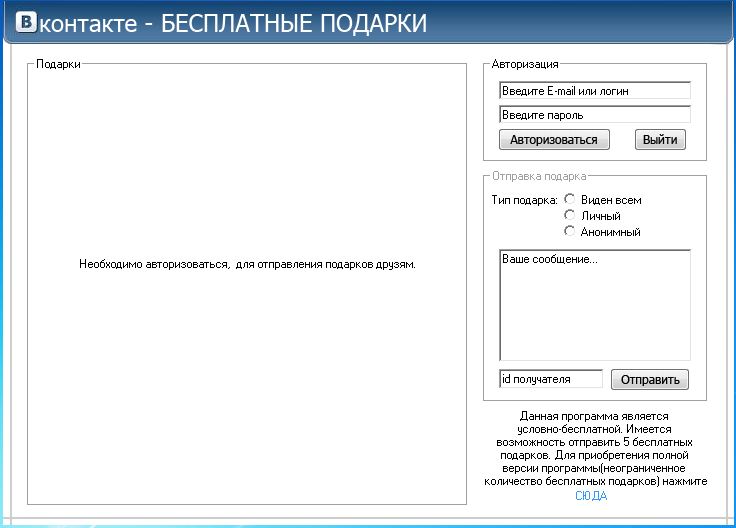Click the Выйти button
This screenshot has width=736, height=528.
[660, 140]
